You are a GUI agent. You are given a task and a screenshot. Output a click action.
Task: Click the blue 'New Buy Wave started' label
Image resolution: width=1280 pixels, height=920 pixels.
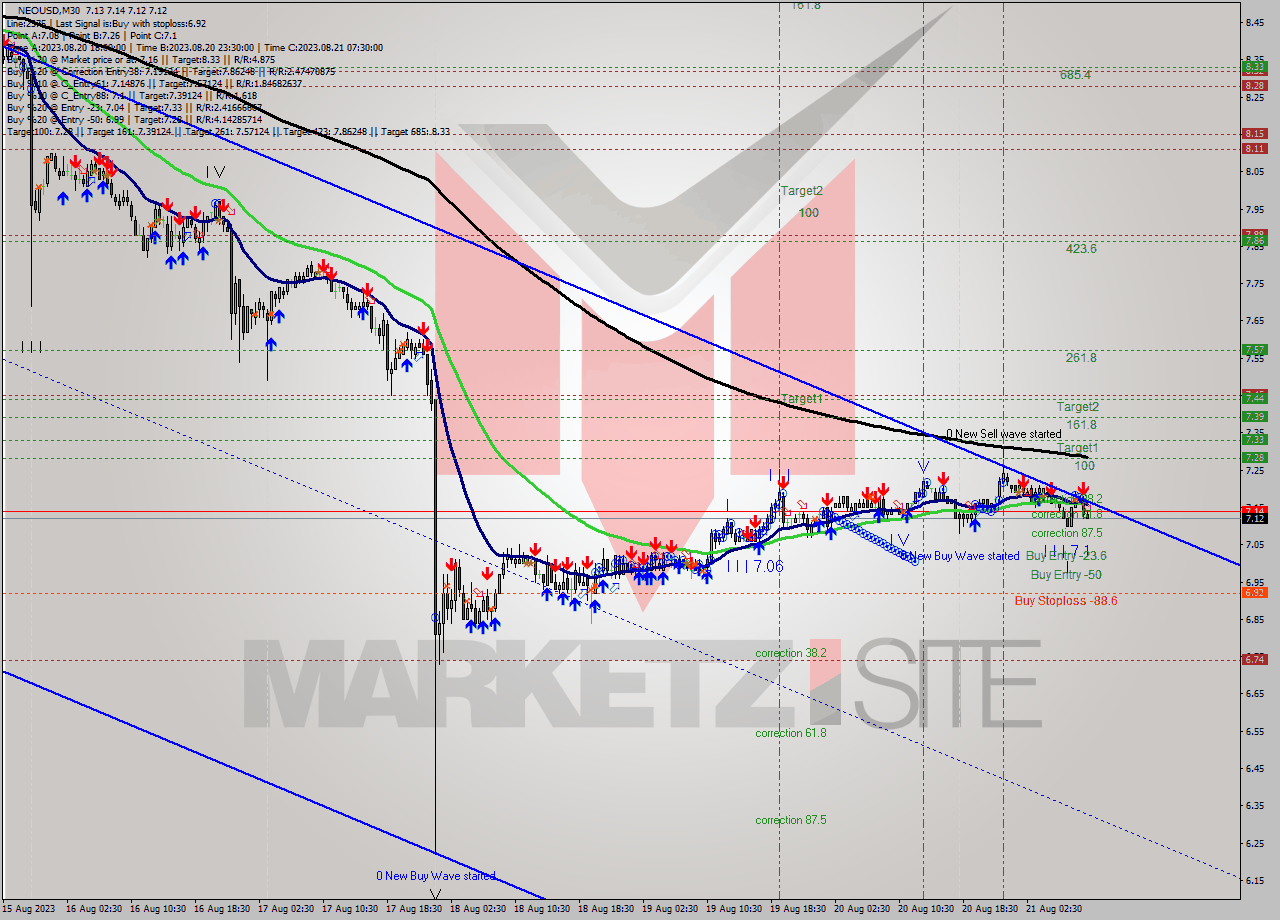point(965,556)
